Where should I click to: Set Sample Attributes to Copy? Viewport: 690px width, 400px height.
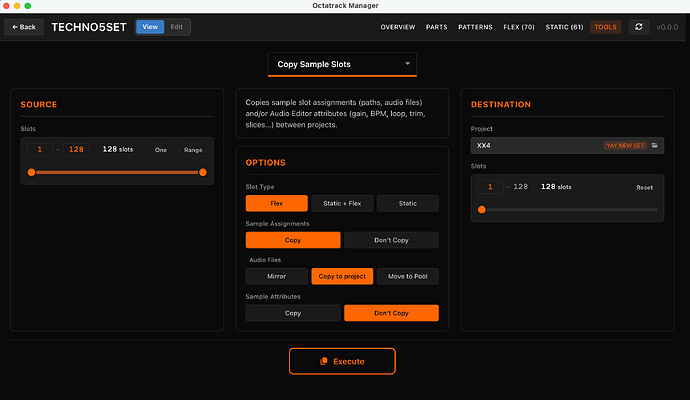point(293,313)
